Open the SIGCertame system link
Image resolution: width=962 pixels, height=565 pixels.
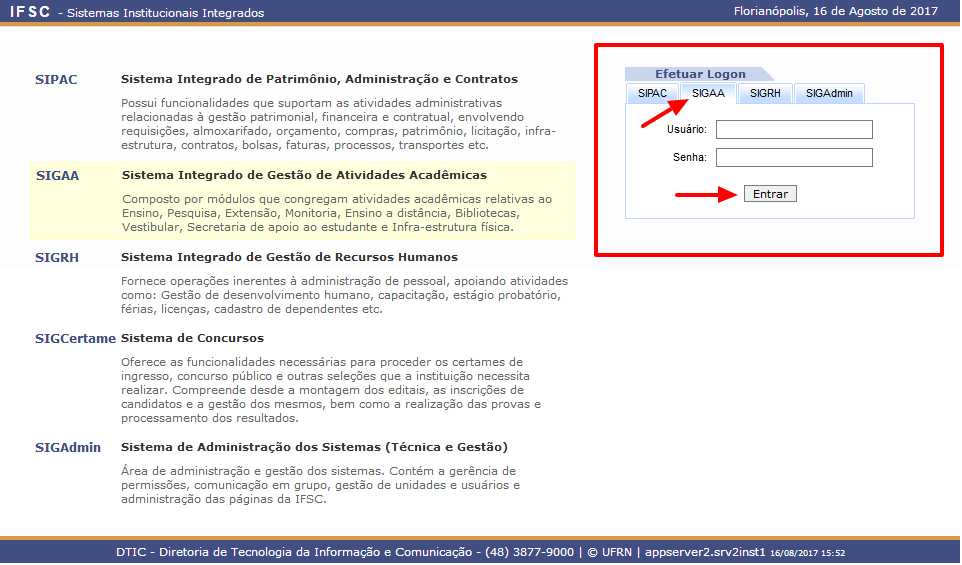tap(75, 339)
